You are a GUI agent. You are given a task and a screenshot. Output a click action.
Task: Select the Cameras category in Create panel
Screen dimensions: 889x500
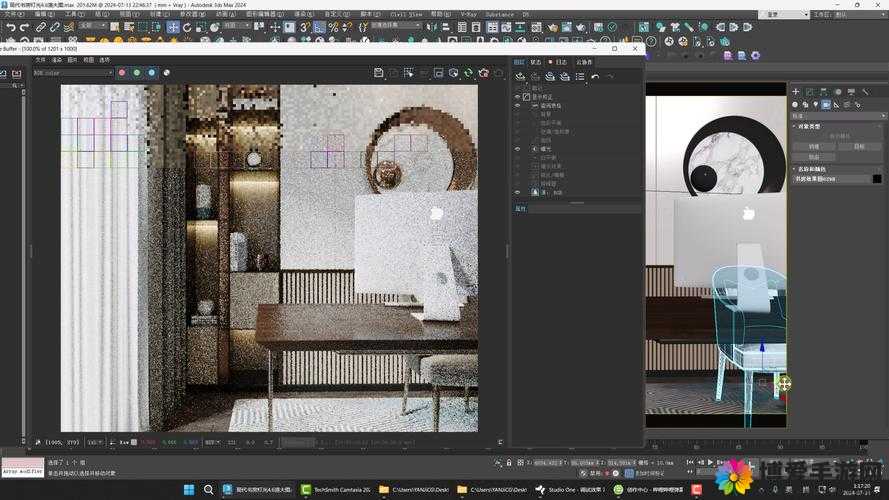[x=826, y=105]
